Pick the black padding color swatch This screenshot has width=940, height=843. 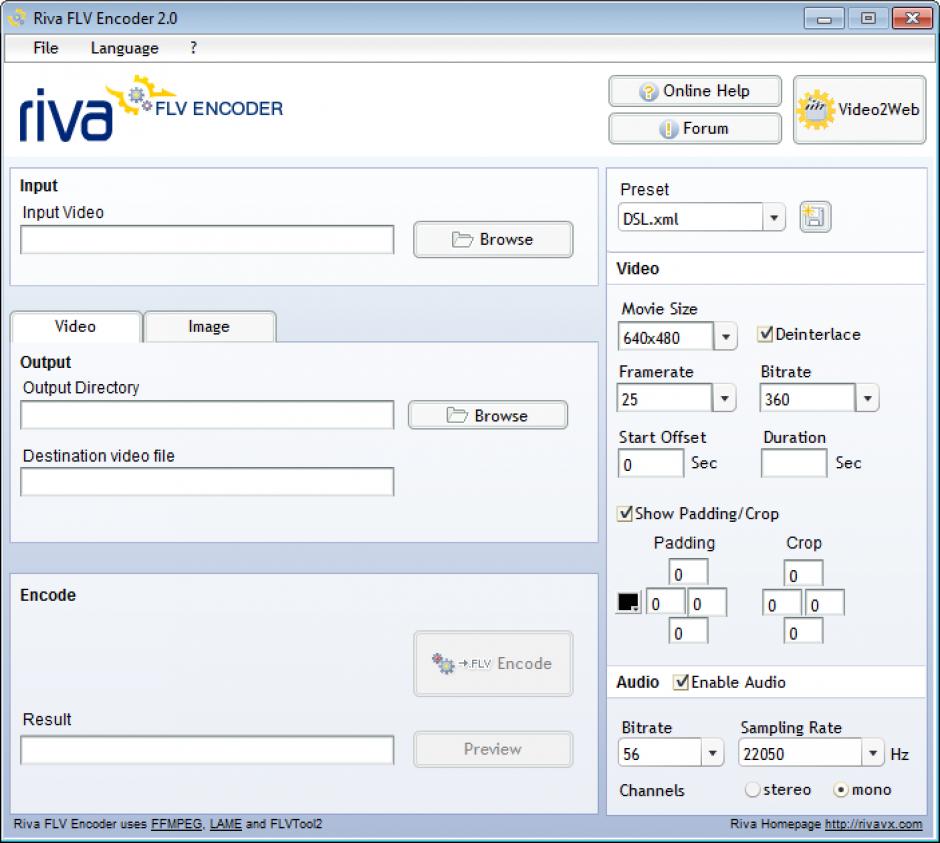pyautogui.click(x=629, y=602)
